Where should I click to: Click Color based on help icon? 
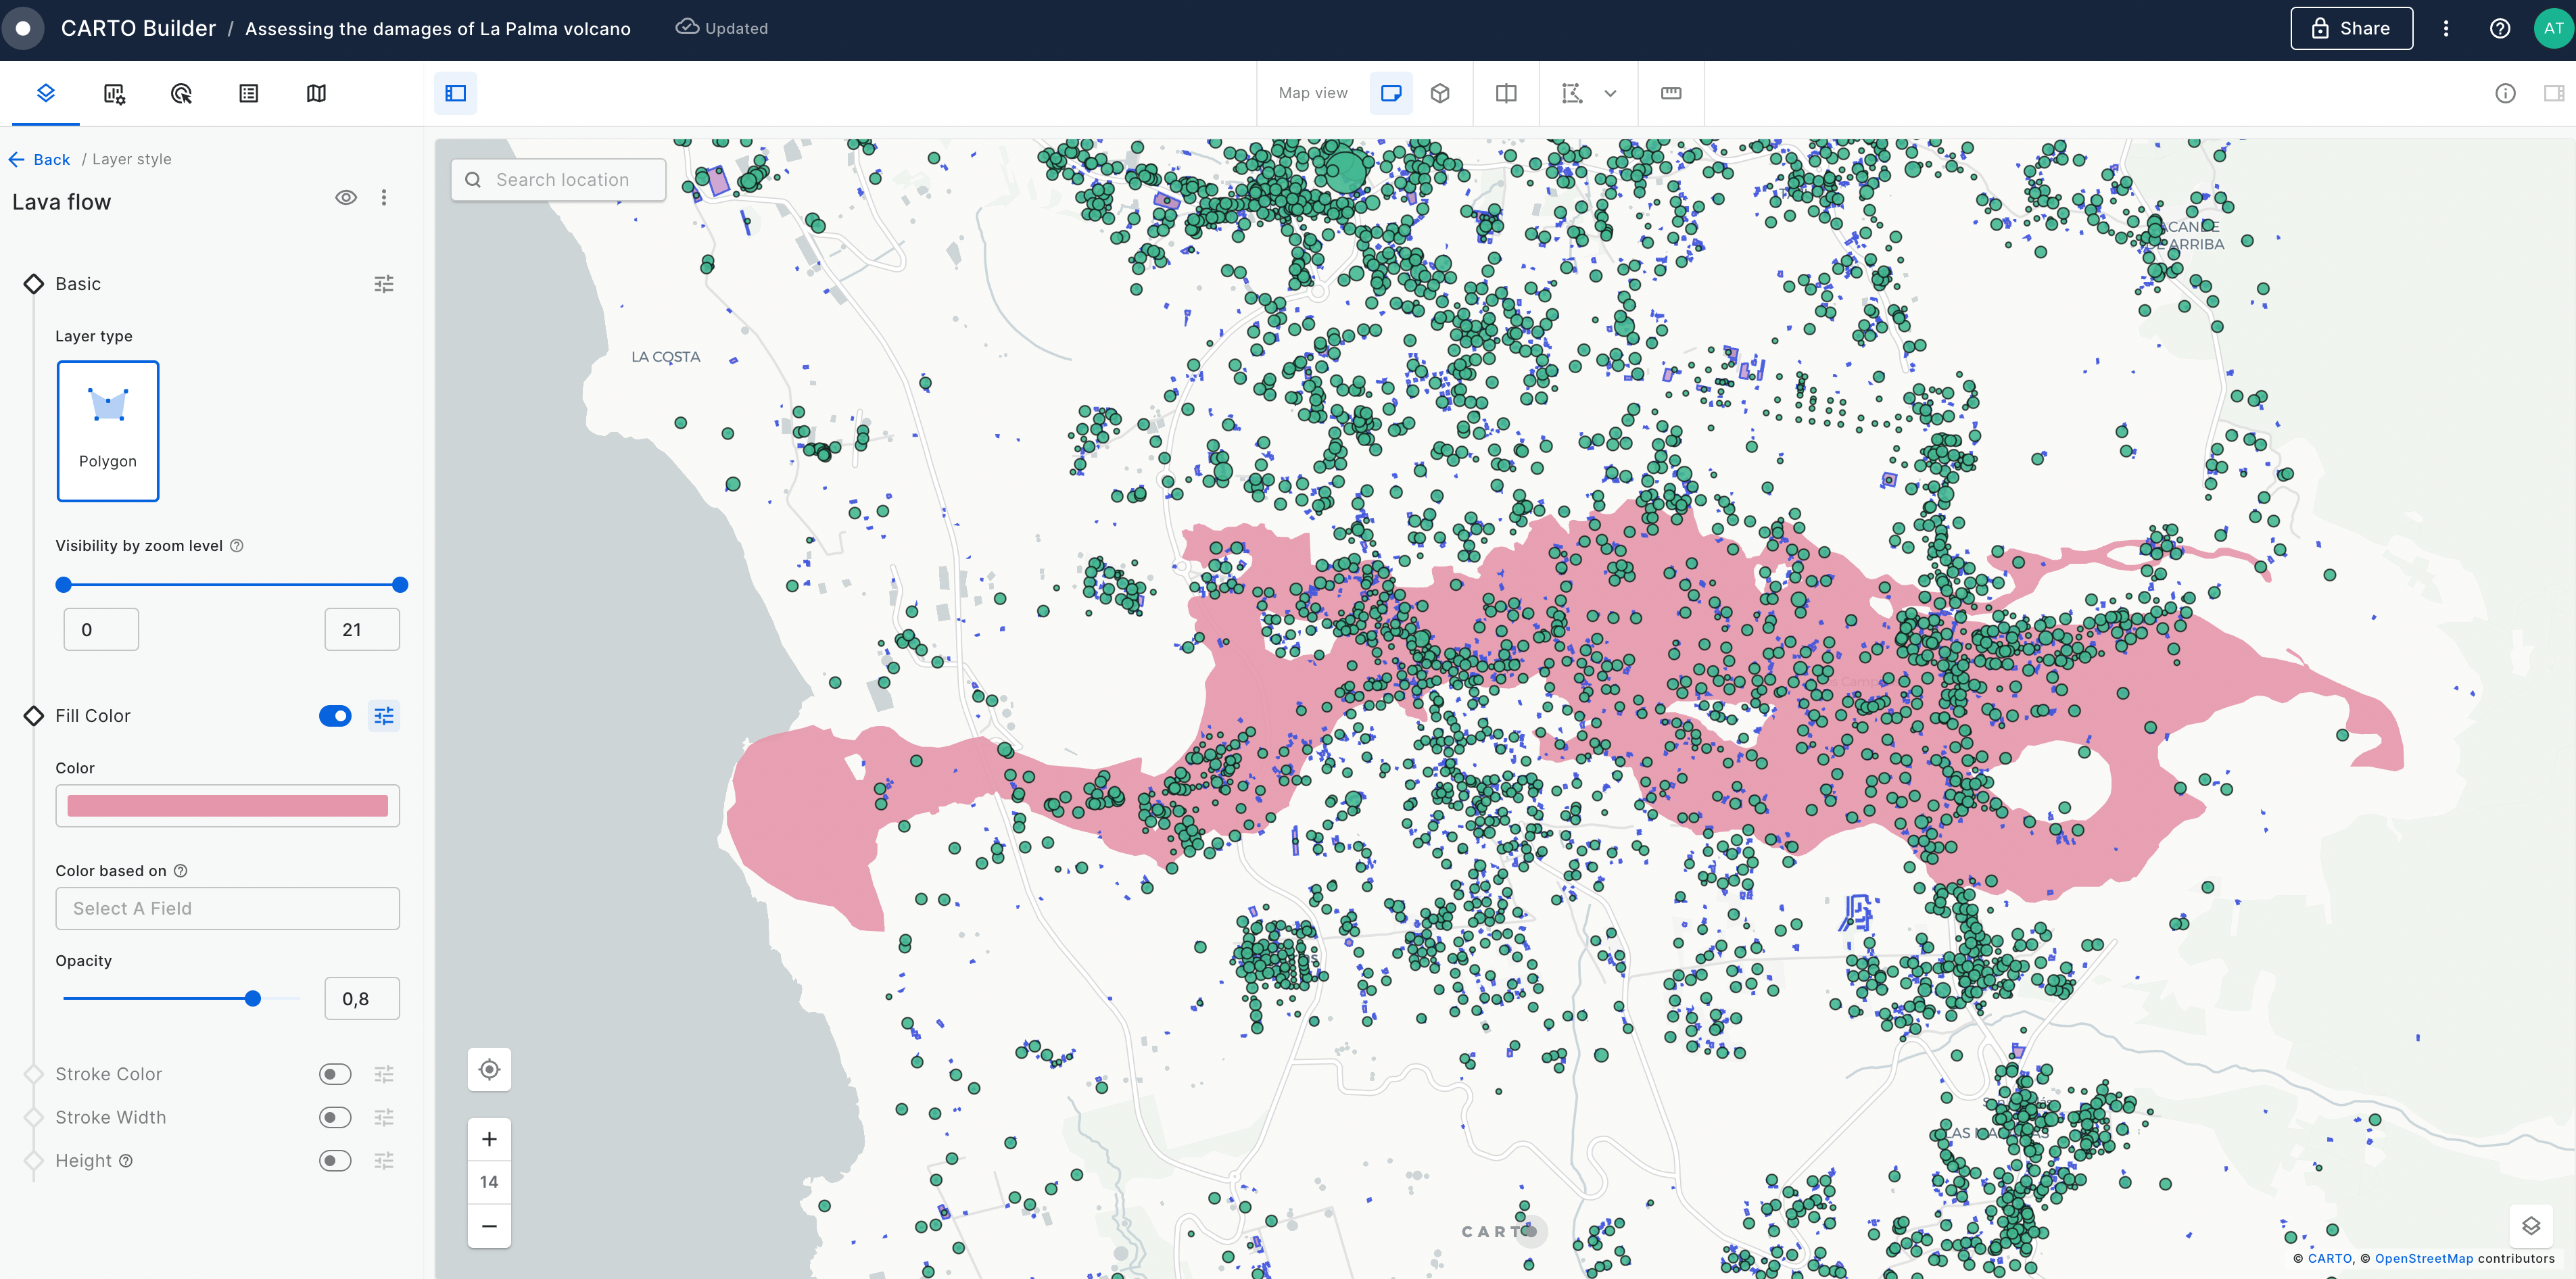coord(181,870)
